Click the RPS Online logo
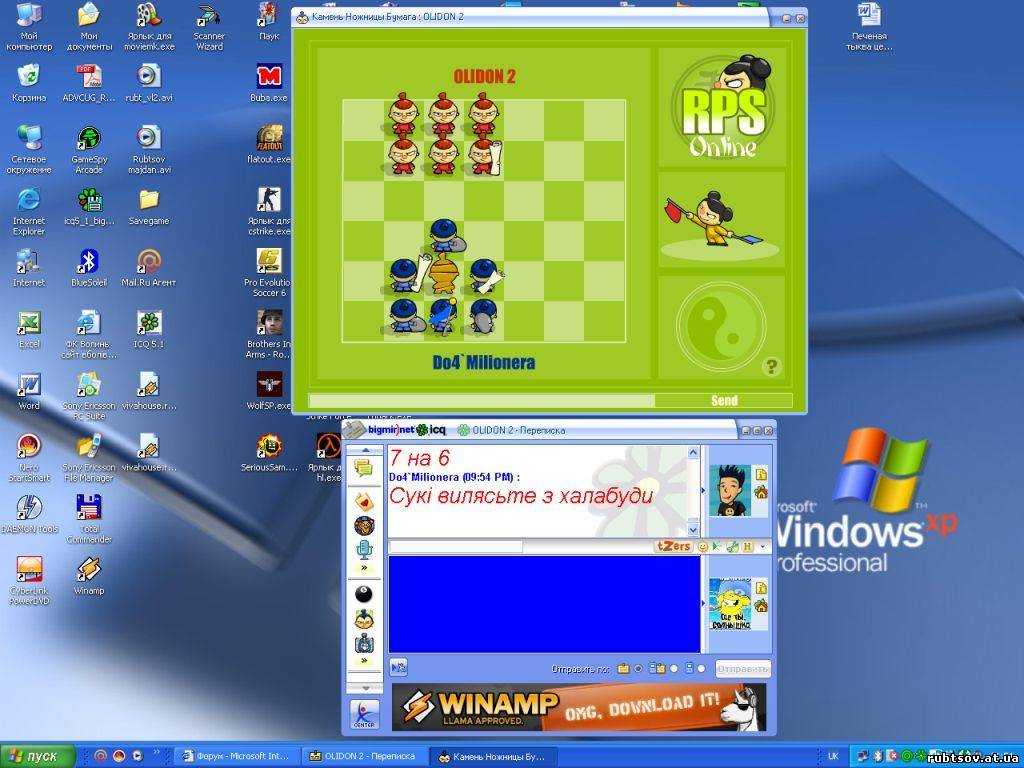 pos(722,107)
